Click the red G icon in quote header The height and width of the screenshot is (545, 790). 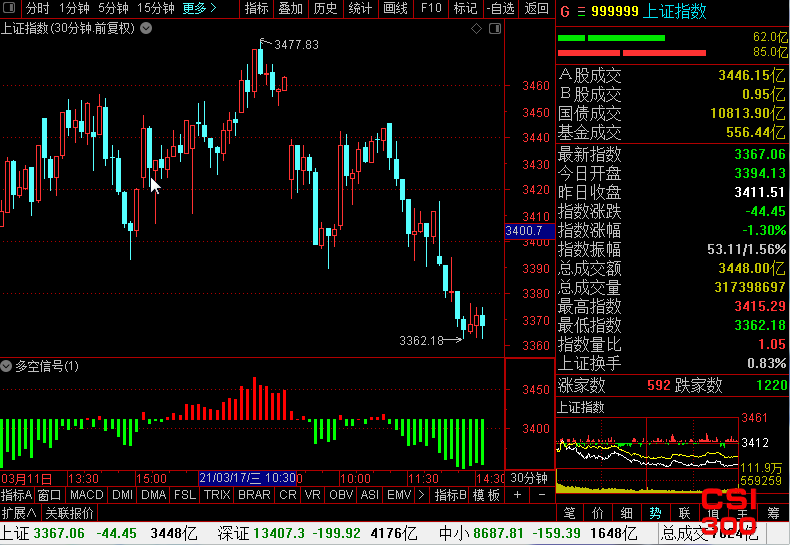pyautogui.click(x=565, y=11)
